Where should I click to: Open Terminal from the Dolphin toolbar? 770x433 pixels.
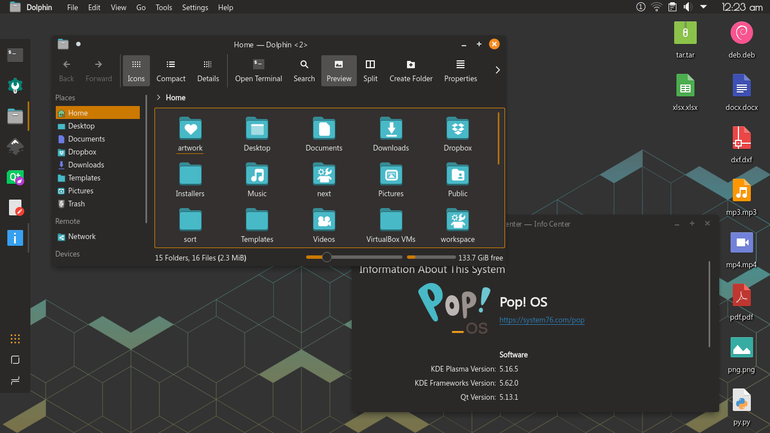(x=258, y=71)
